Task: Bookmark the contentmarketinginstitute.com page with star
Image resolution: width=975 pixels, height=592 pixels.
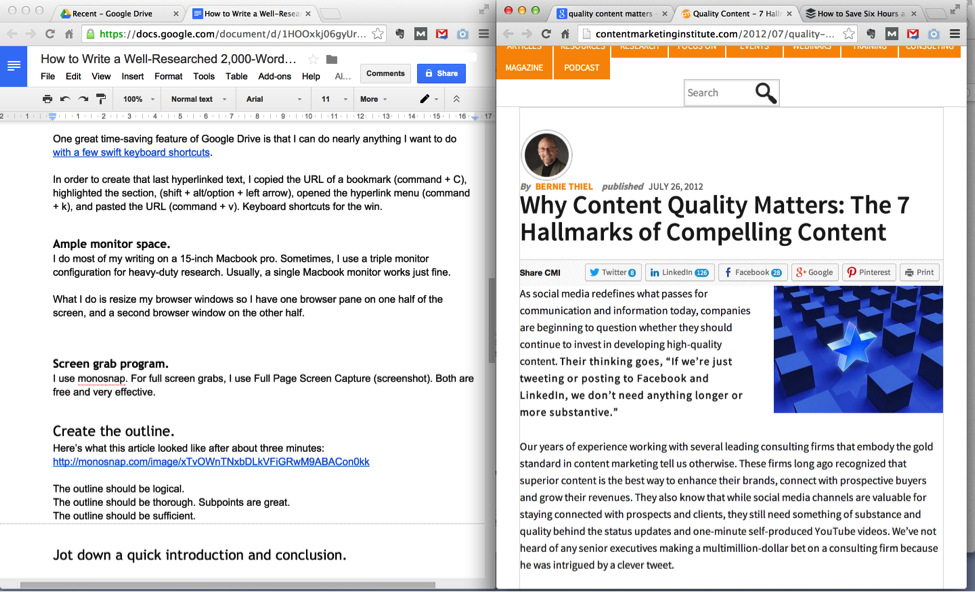Action: click(x=850, y=33)
